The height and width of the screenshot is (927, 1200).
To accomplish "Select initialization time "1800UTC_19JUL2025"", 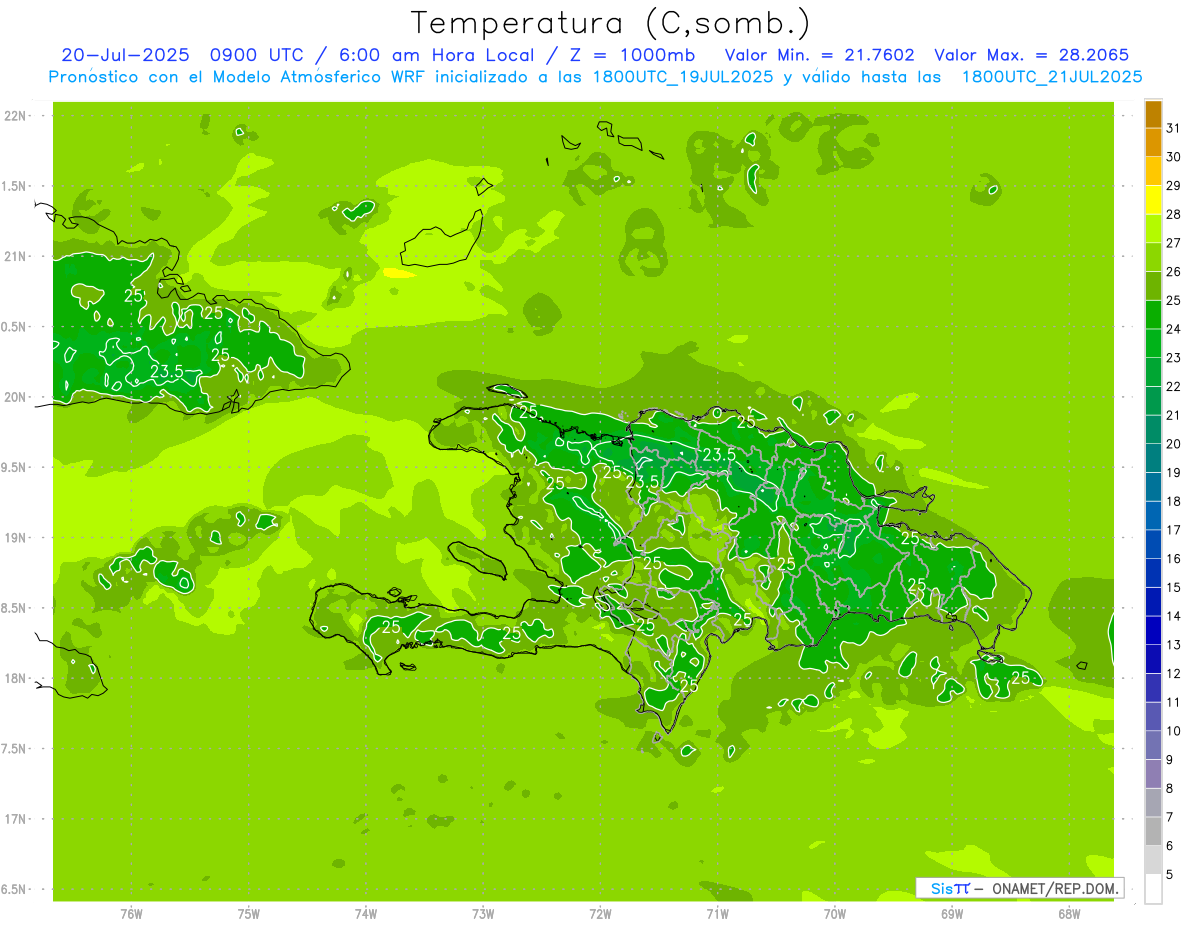I will [x=682, y=77].
